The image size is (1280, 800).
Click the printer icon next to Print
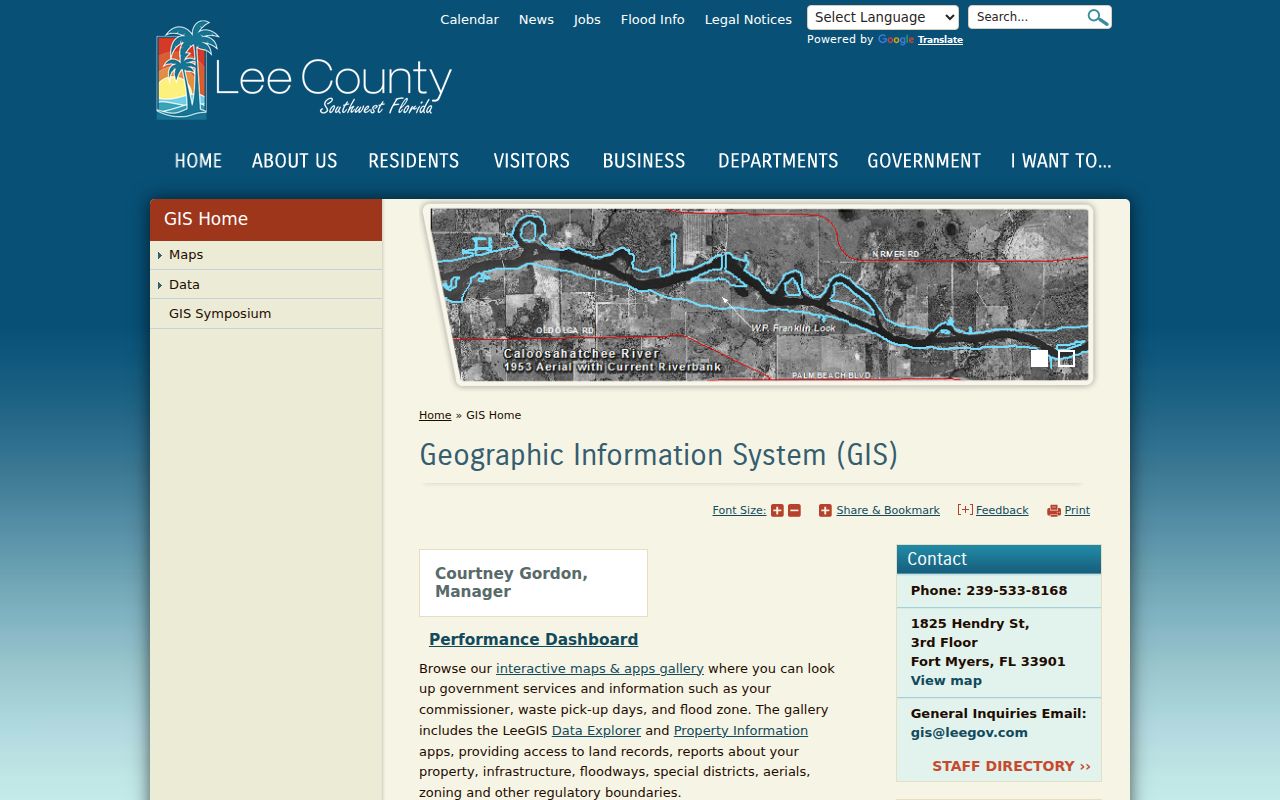[x=1053, y=511]
